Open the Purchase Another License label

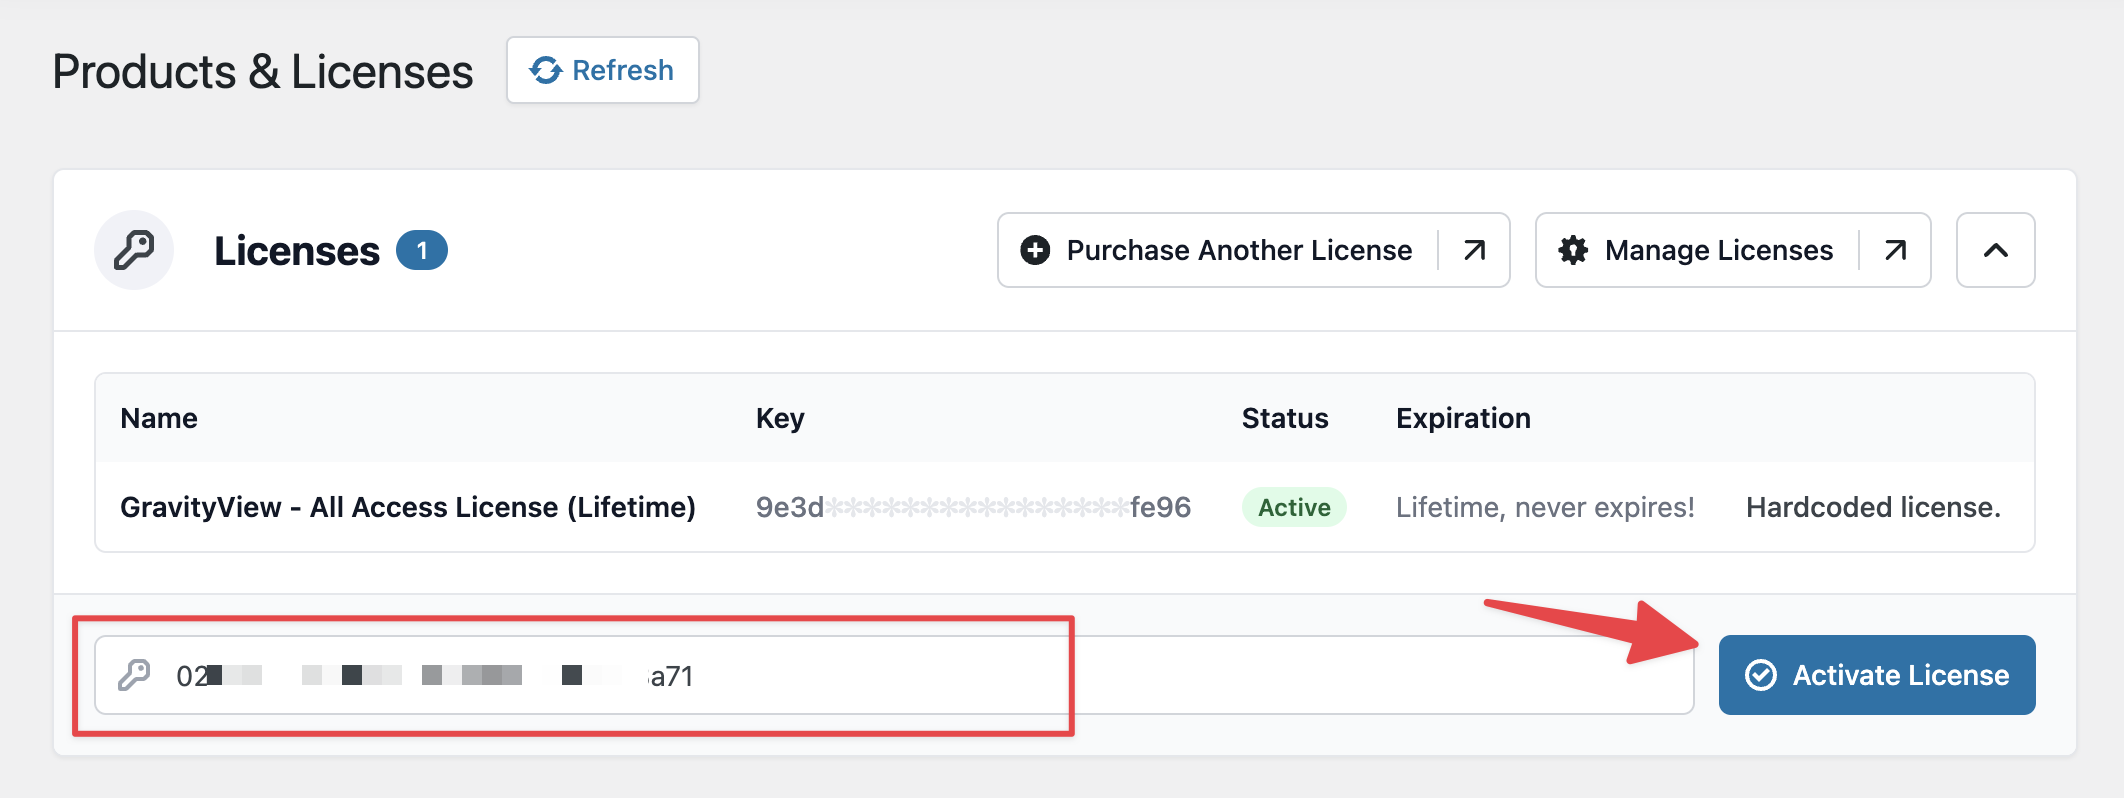pos(1239,250)
